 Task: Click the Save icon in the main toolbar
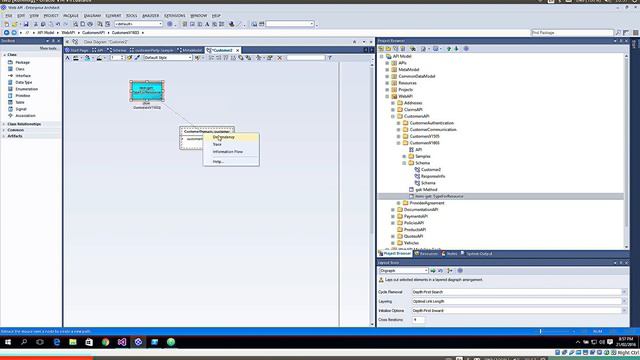pos(26,24)
